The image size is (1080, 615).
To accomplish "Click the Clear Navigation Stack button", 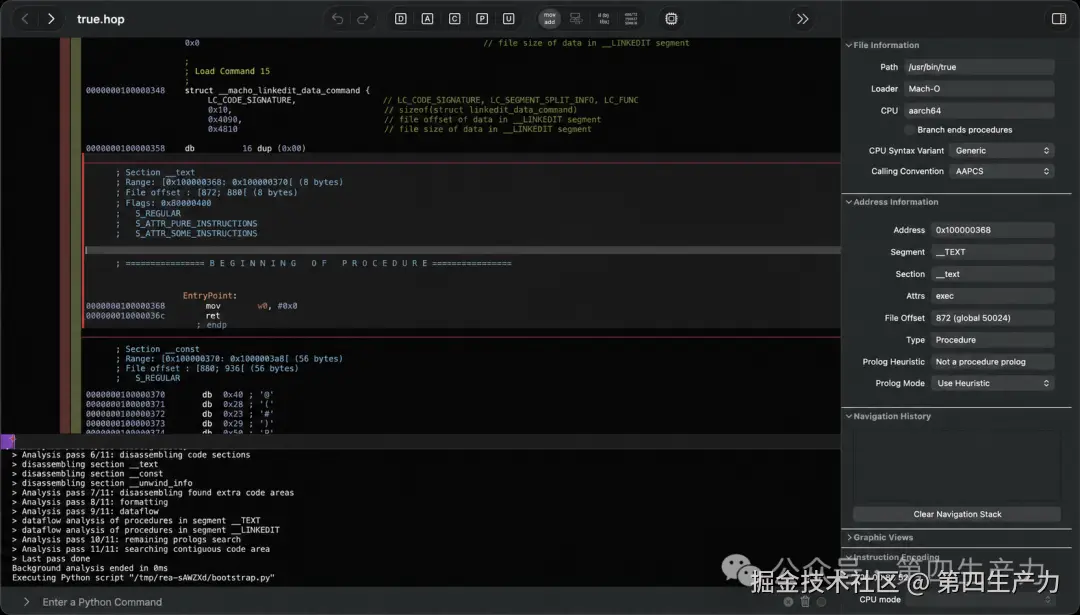I will (957, 514).
